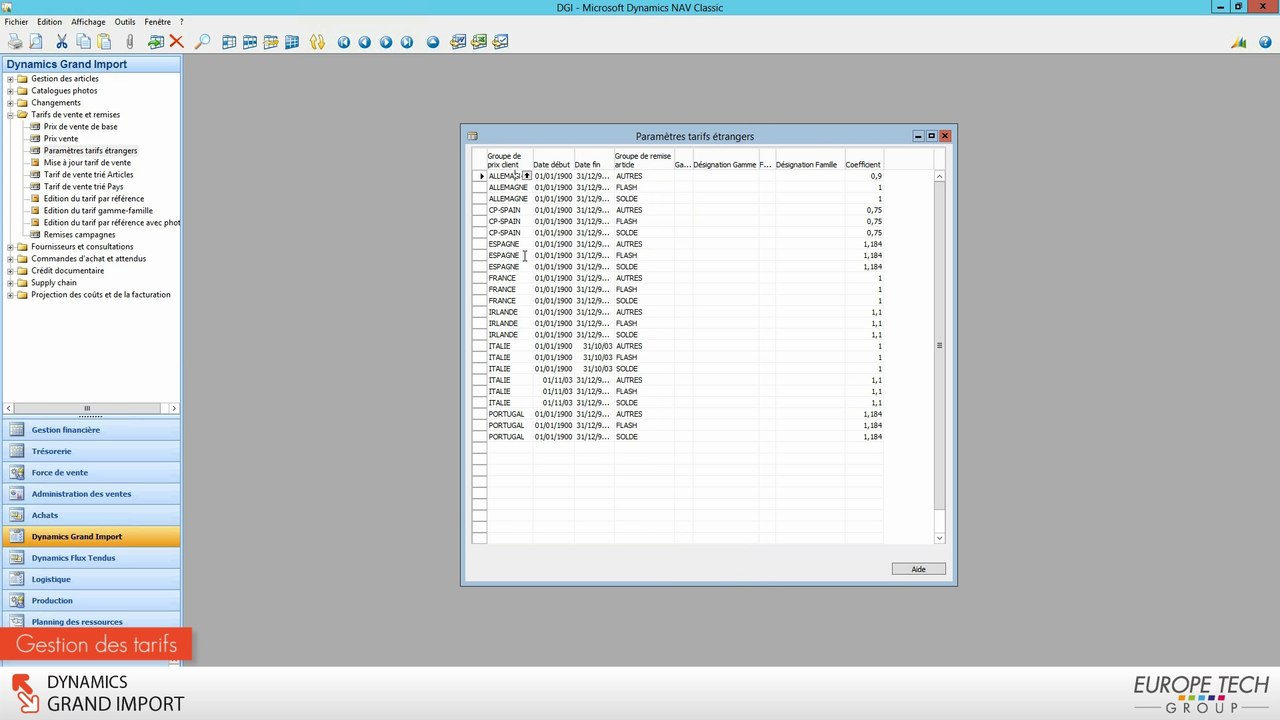Go to the last record toolbar arrow

(407, 42)
